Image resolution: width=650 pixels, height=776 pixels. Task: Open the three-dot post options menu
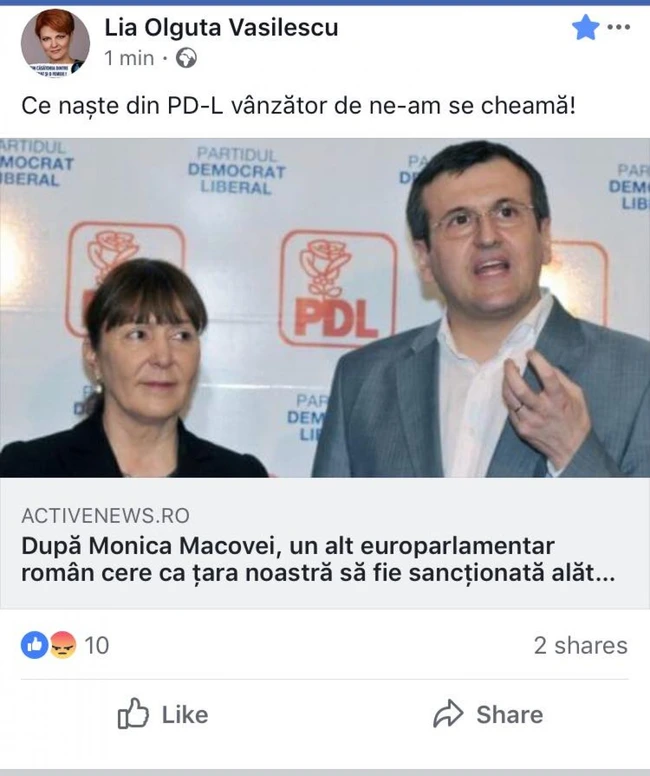[618, 27]
